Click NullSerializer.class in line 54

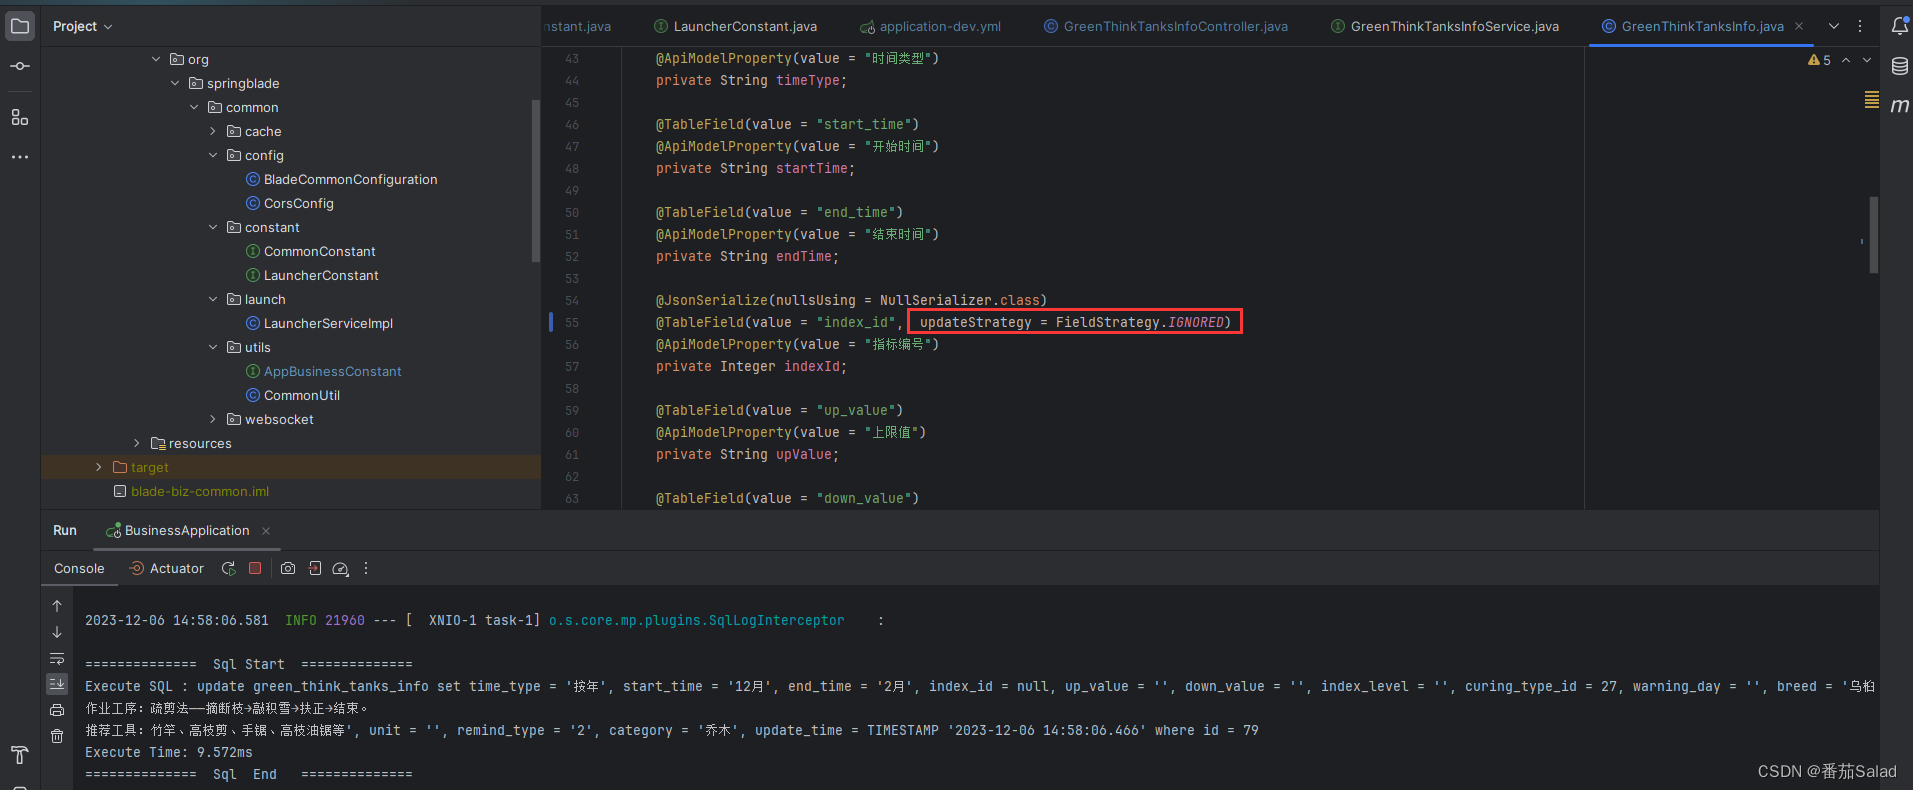959,300
